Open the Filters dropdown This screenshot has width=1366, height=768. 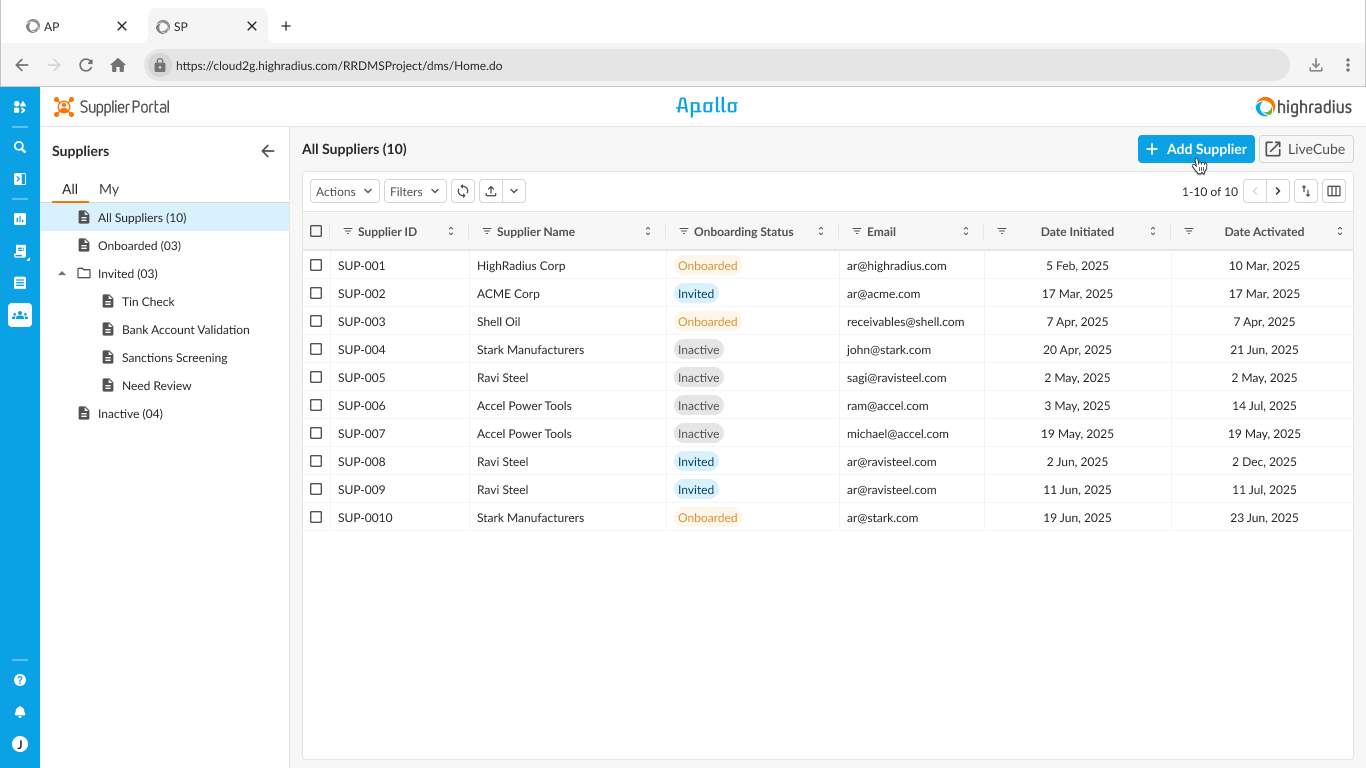pos(415,191)
